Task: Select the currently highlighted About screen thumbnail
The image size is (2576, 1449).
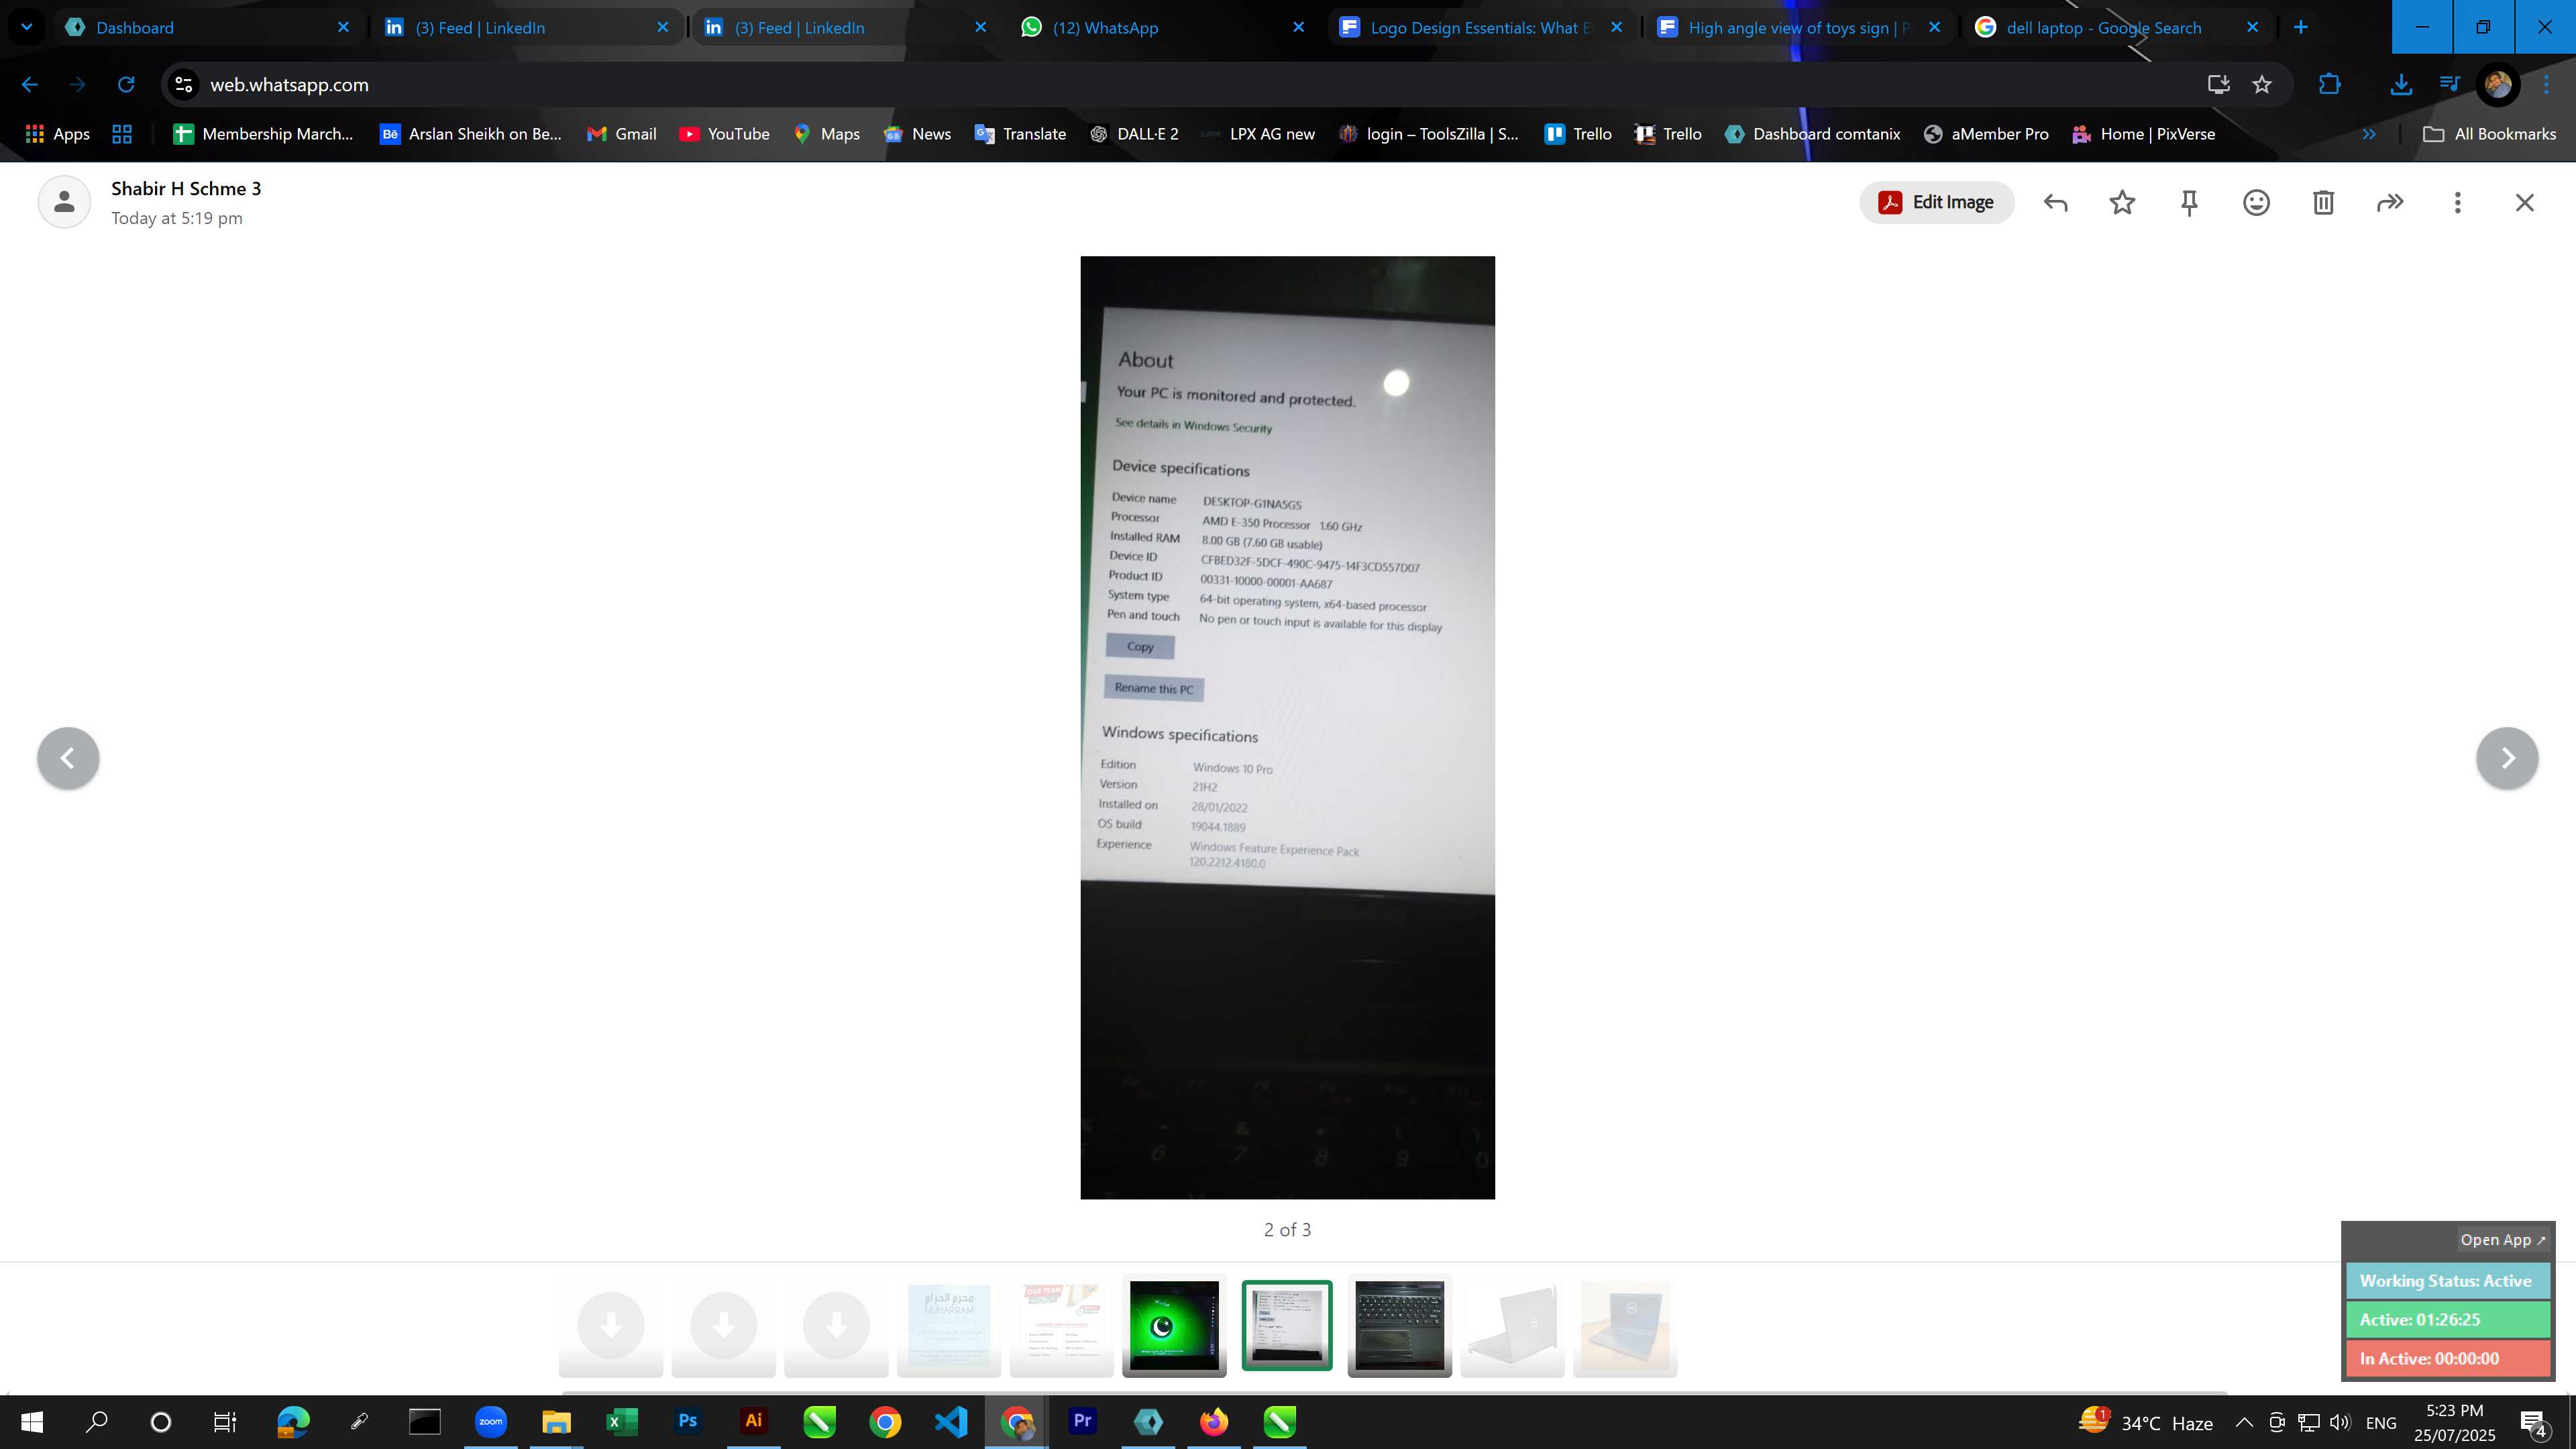Action: pyautogui.click(x=1287, y=1325)
